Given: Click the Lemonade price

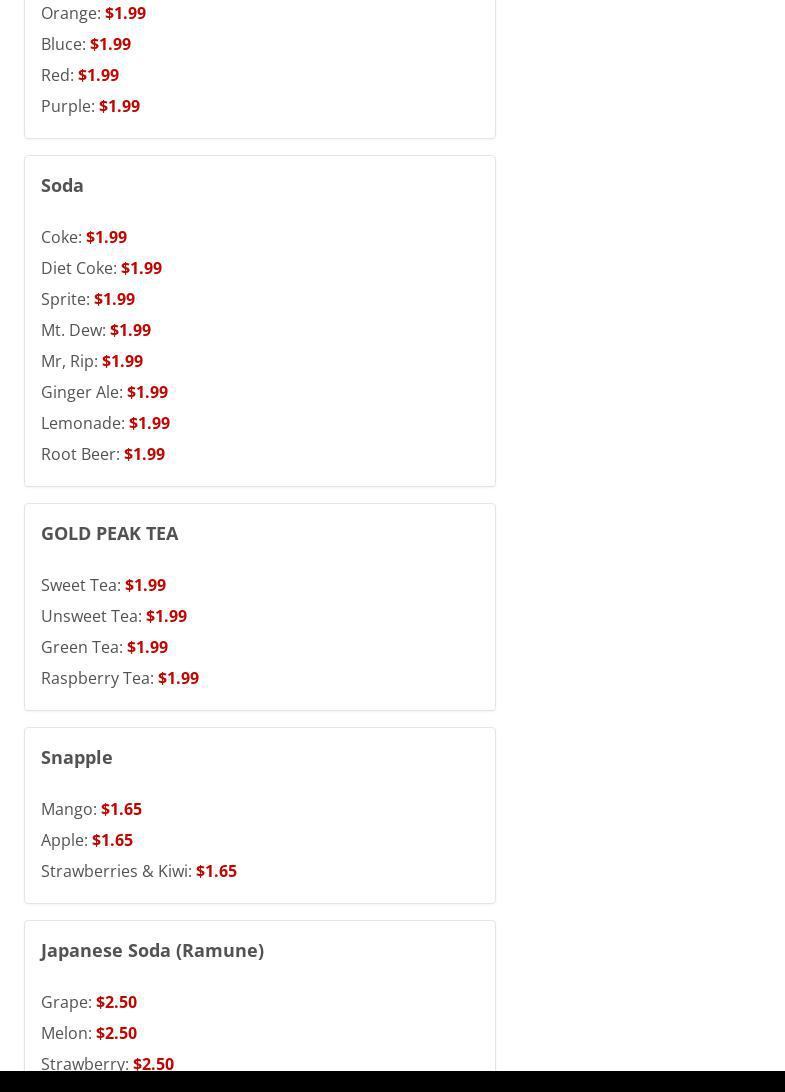Looking at the screenshot, I should tap(149, 423).
